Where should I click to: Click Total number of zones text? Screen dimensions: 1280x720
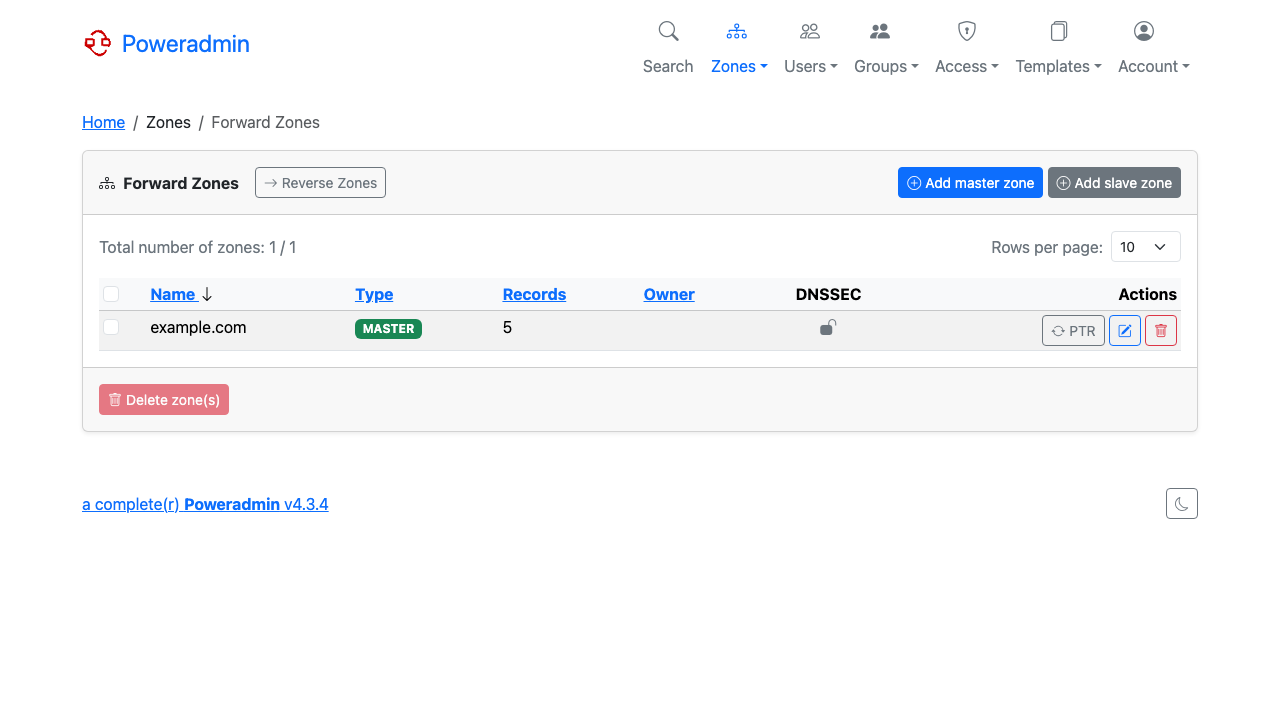pyautogui.click(x=198, y=247)
